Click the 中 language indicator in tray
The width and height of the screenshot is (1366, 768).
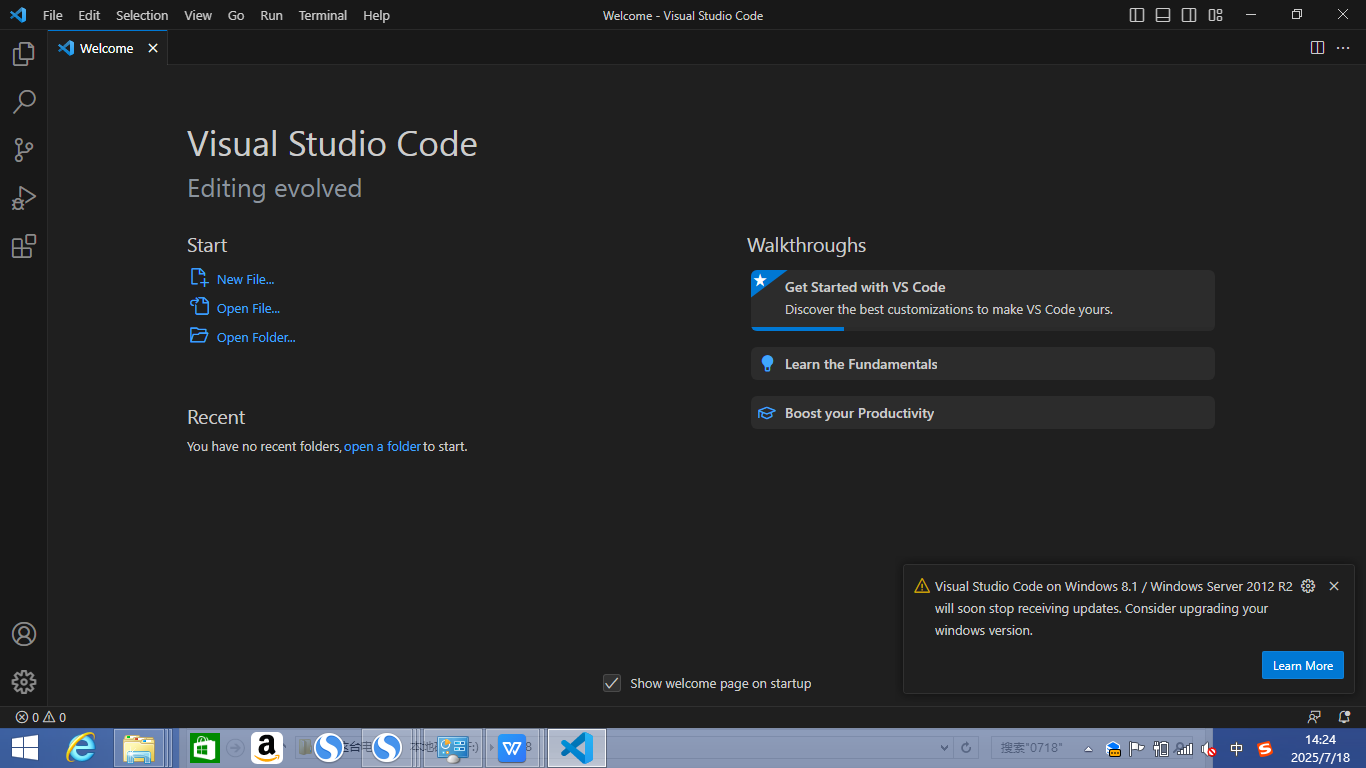coord(1237,749)
